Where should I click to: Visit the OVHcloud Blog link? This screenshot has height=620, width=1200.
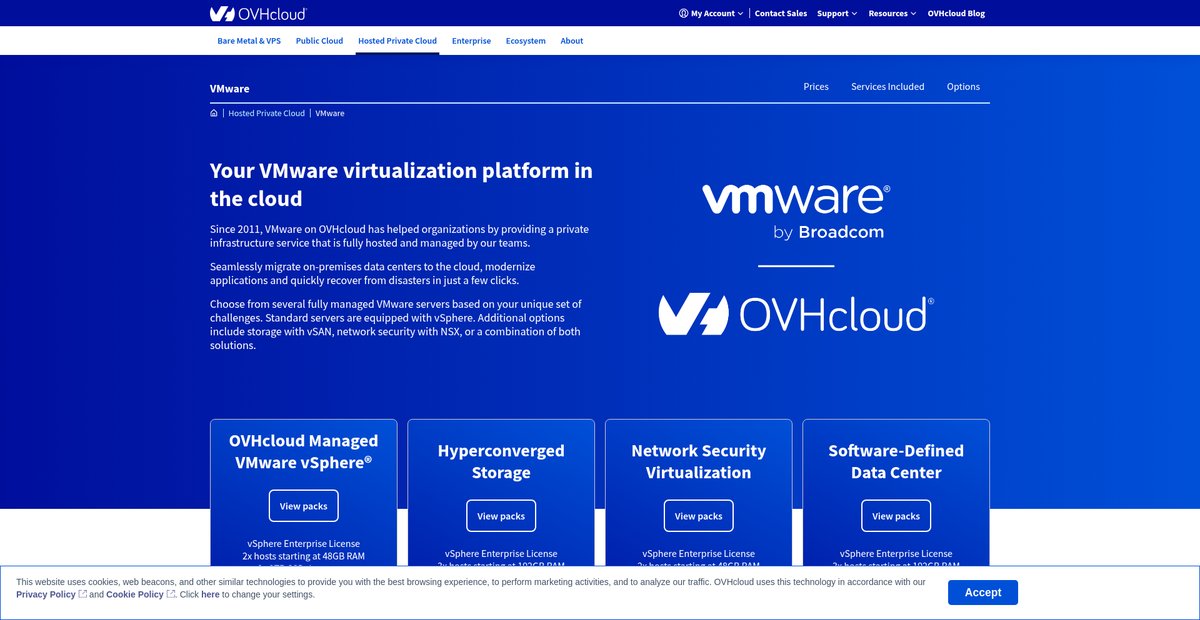click(956, 13)
